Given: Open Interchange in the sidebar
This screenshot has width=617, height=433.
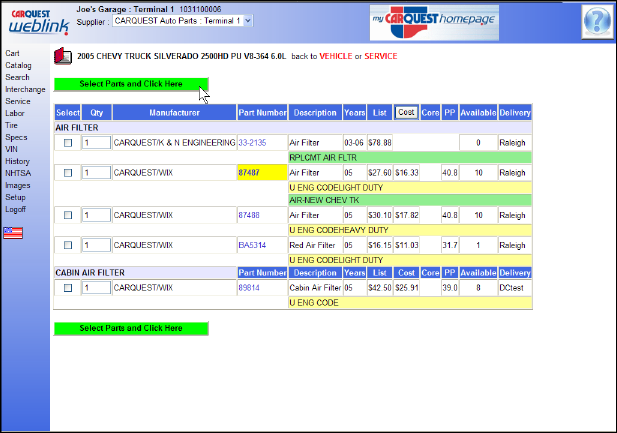Looking at the screenshot, I should pos(25,89).
